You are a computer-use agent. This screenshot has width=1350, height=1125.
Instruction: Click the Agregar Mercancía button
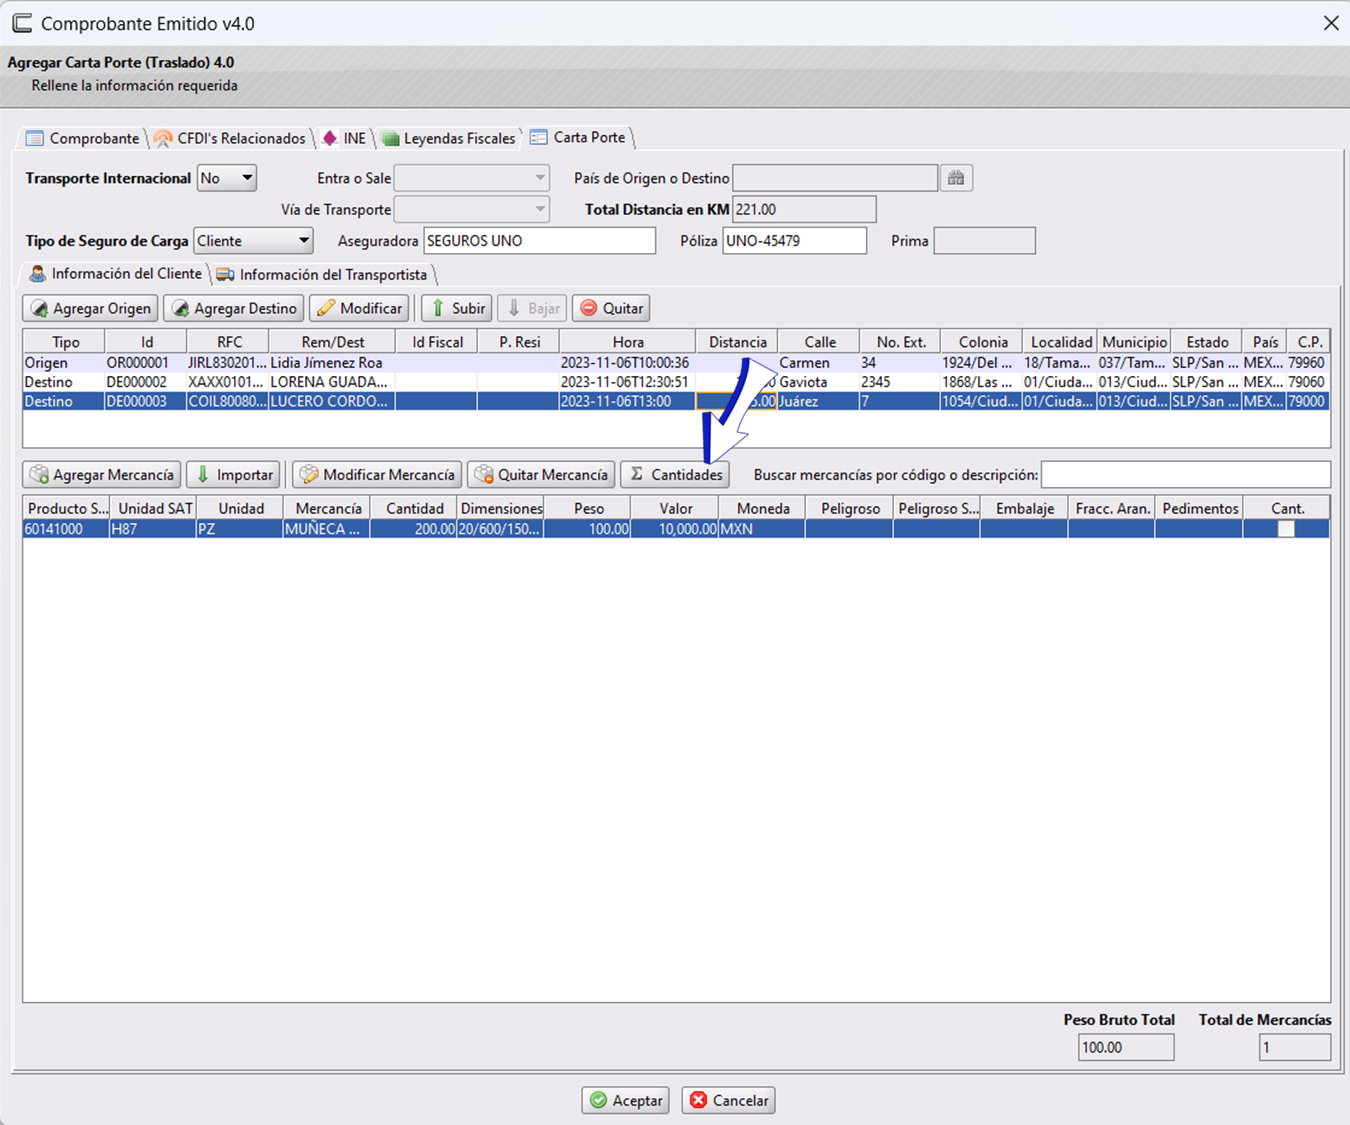coord(102,474)
